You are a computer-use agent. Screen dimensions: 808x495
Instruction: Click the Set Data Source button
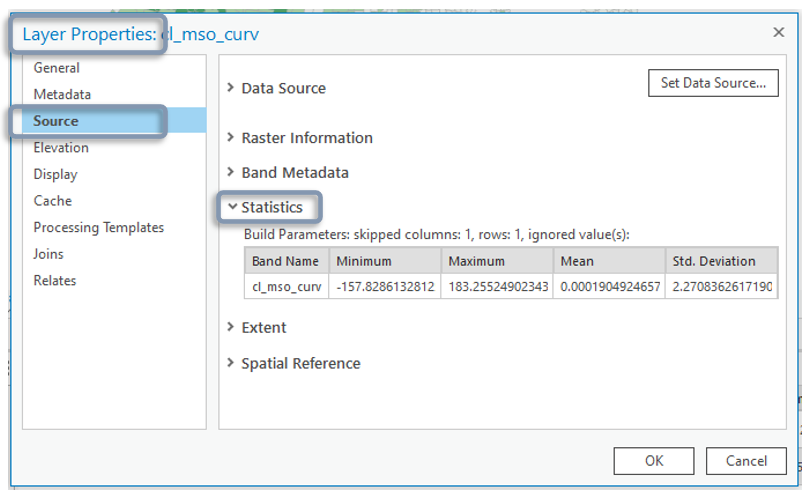(x=713, y=83)
